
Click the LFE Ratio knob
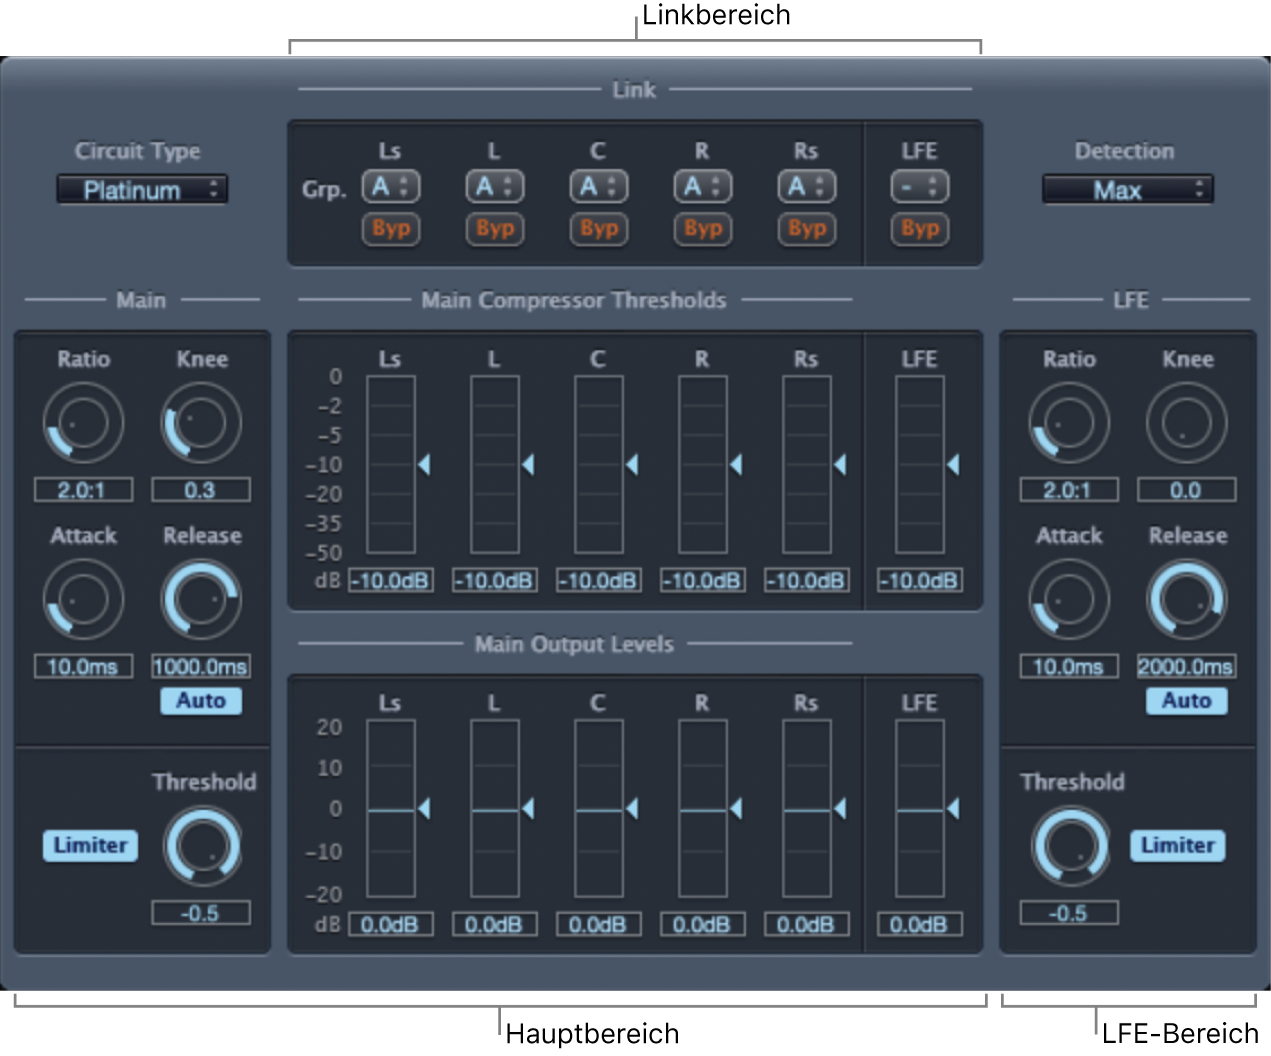click(x=1068, y=424)
